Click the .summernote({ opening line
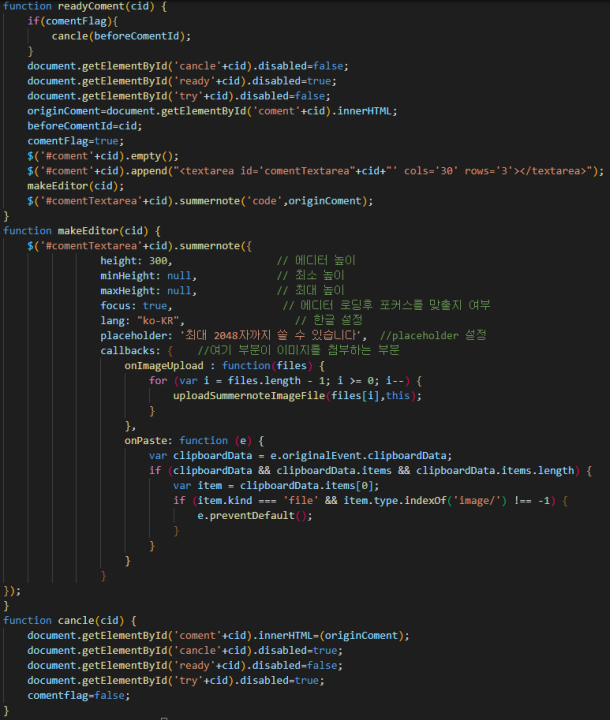610x720 pixels. point(140,246)
